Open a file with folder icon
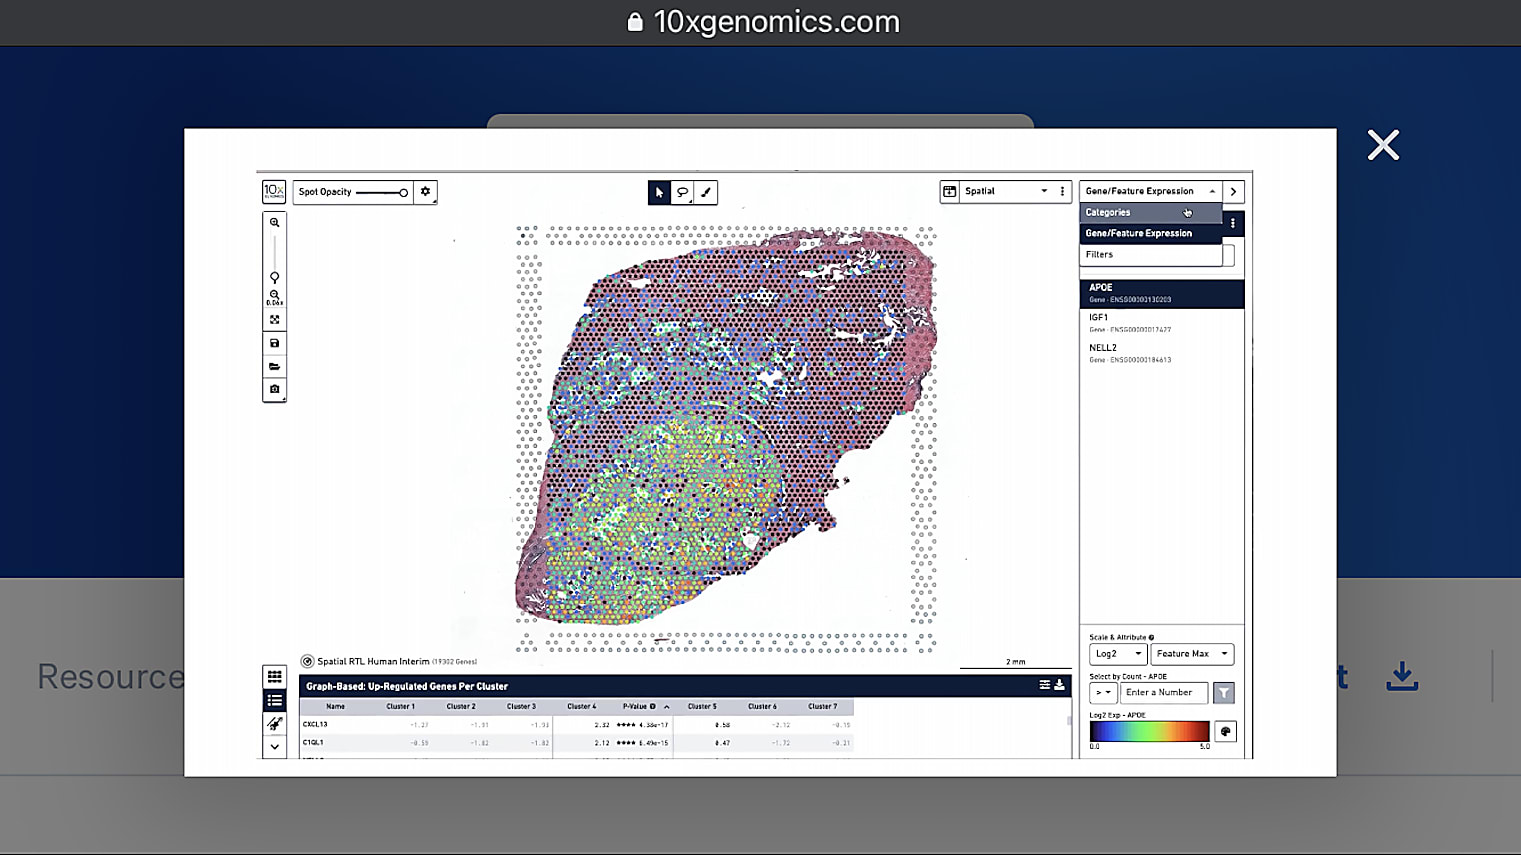Image resolution: width=1521 pixels, height=855 pixels. click(274, 366)
